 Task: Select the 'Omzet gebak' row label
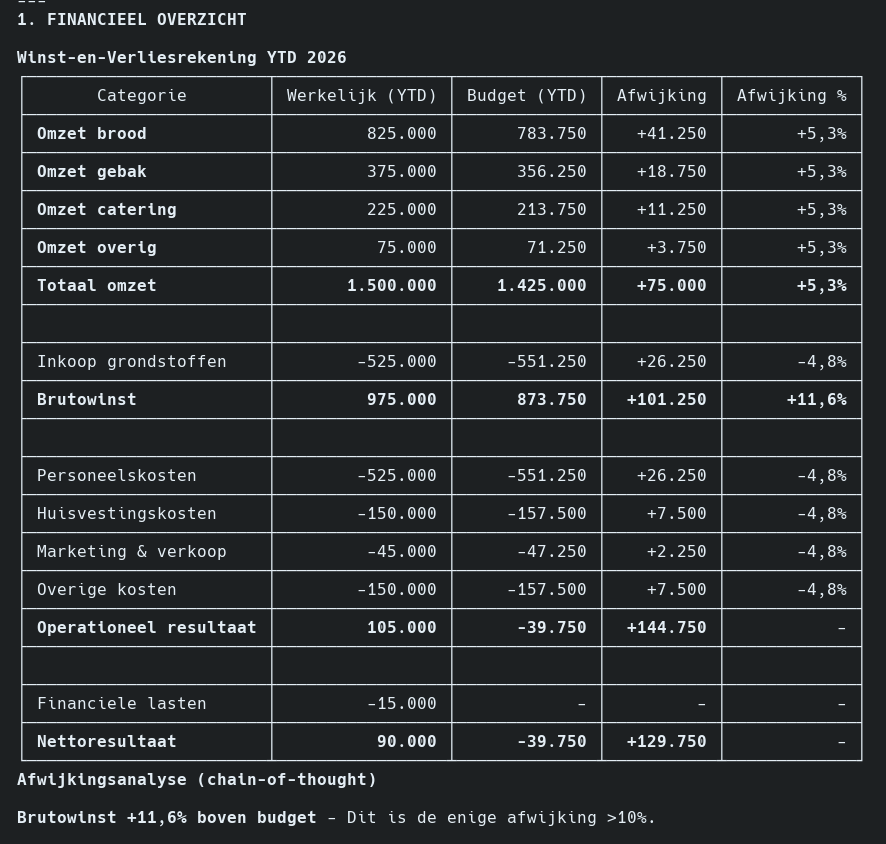point(92,172)
